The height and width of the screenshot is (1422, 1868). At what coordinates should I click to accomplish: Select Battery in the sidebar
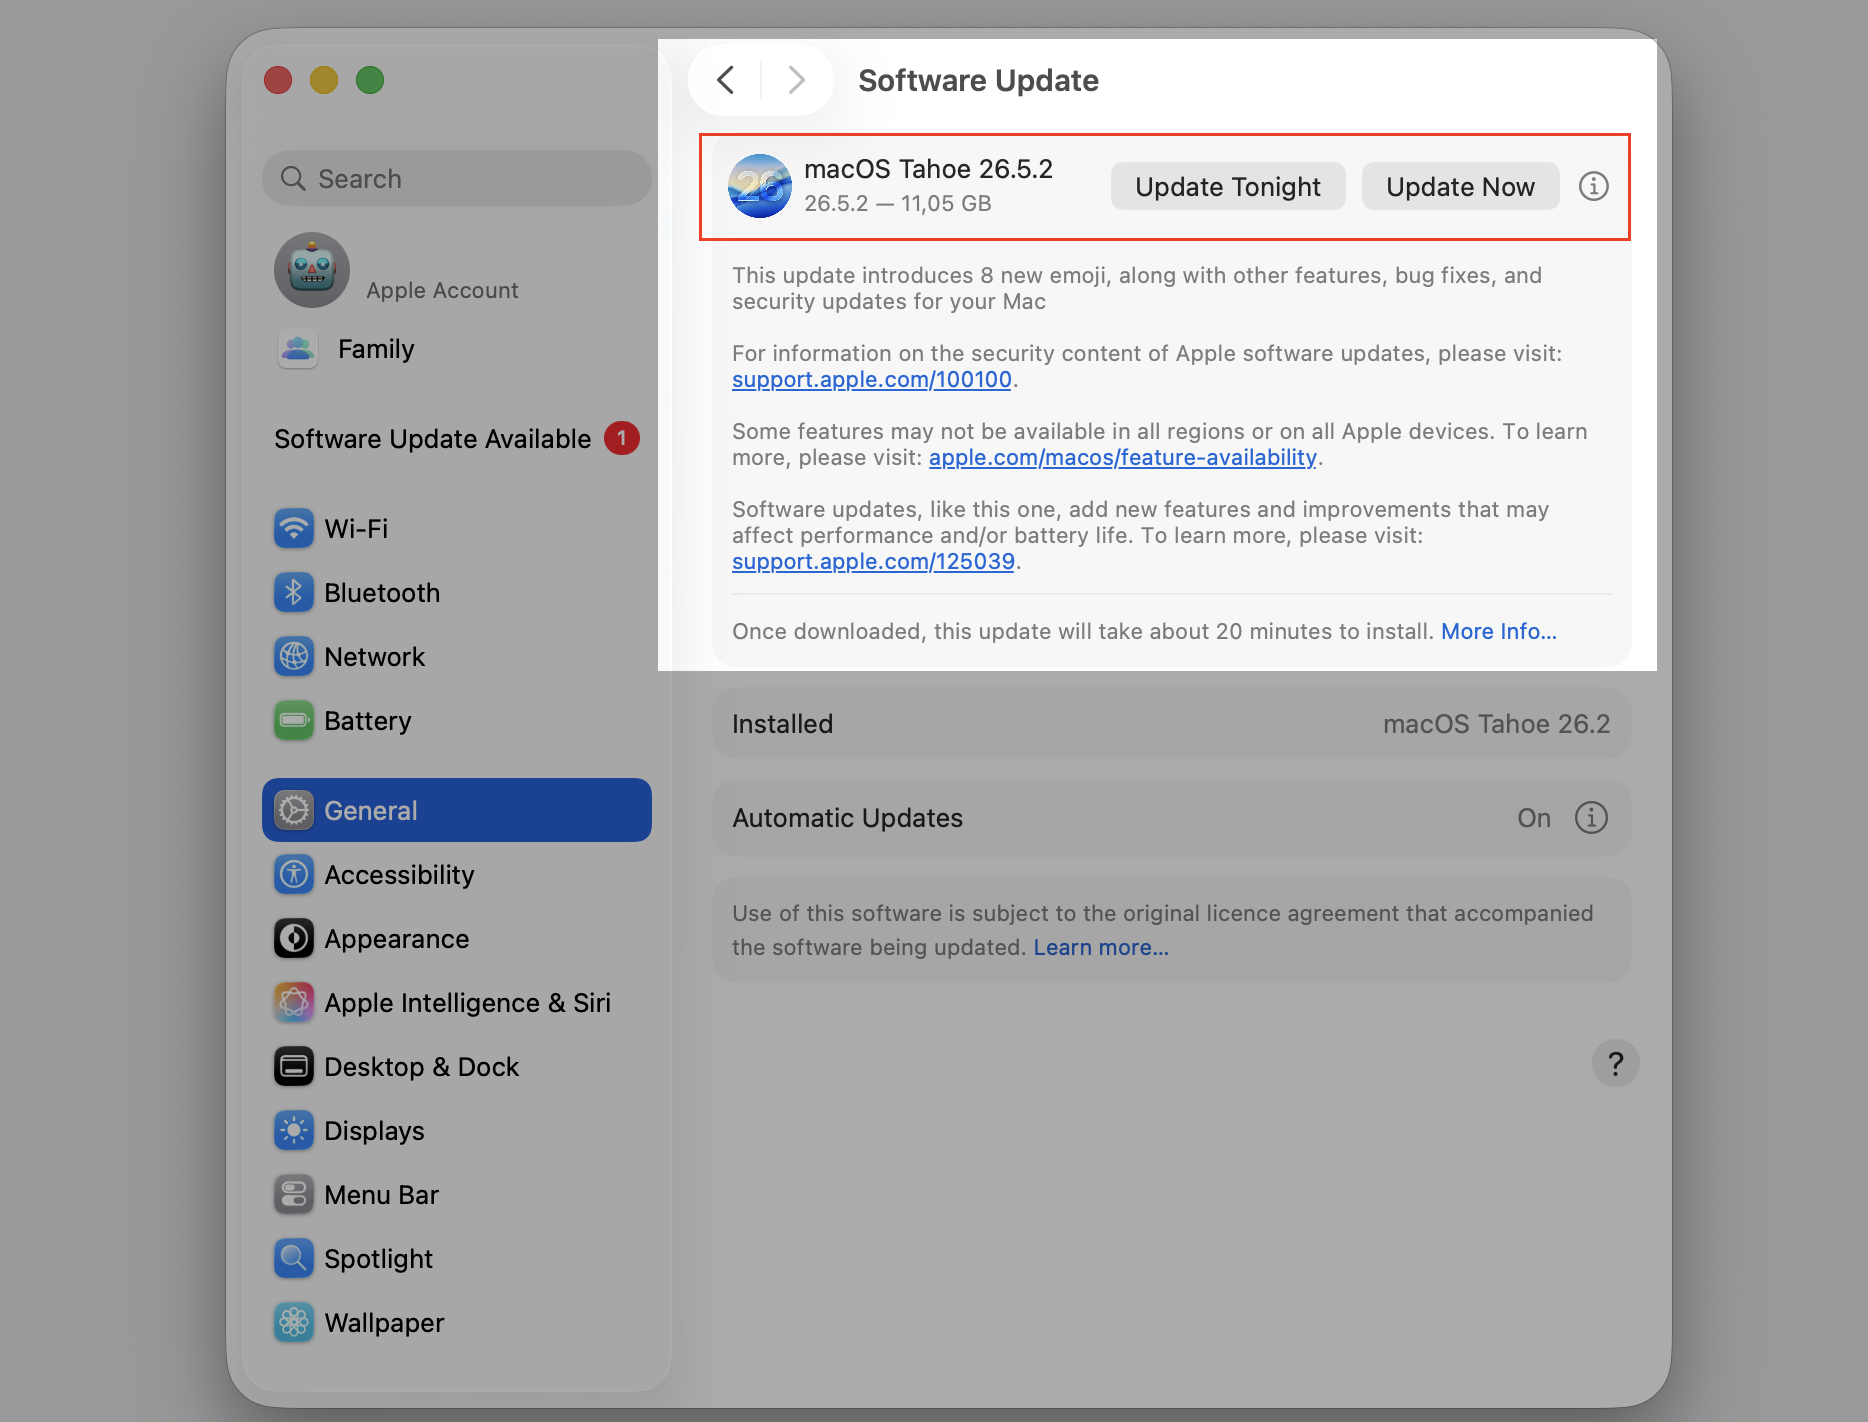pyautogui.click(x=457, y=720)
